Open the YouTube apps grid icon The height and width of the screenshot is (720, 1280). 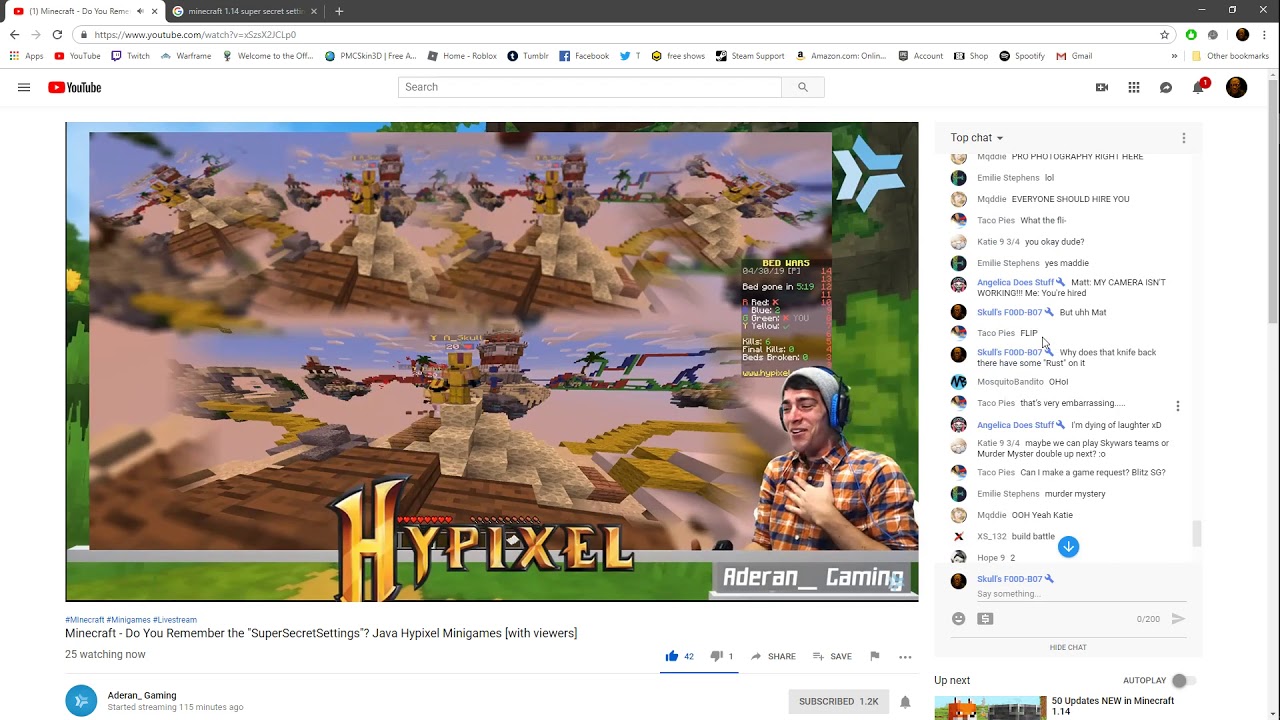click(x=1134, y=87)
